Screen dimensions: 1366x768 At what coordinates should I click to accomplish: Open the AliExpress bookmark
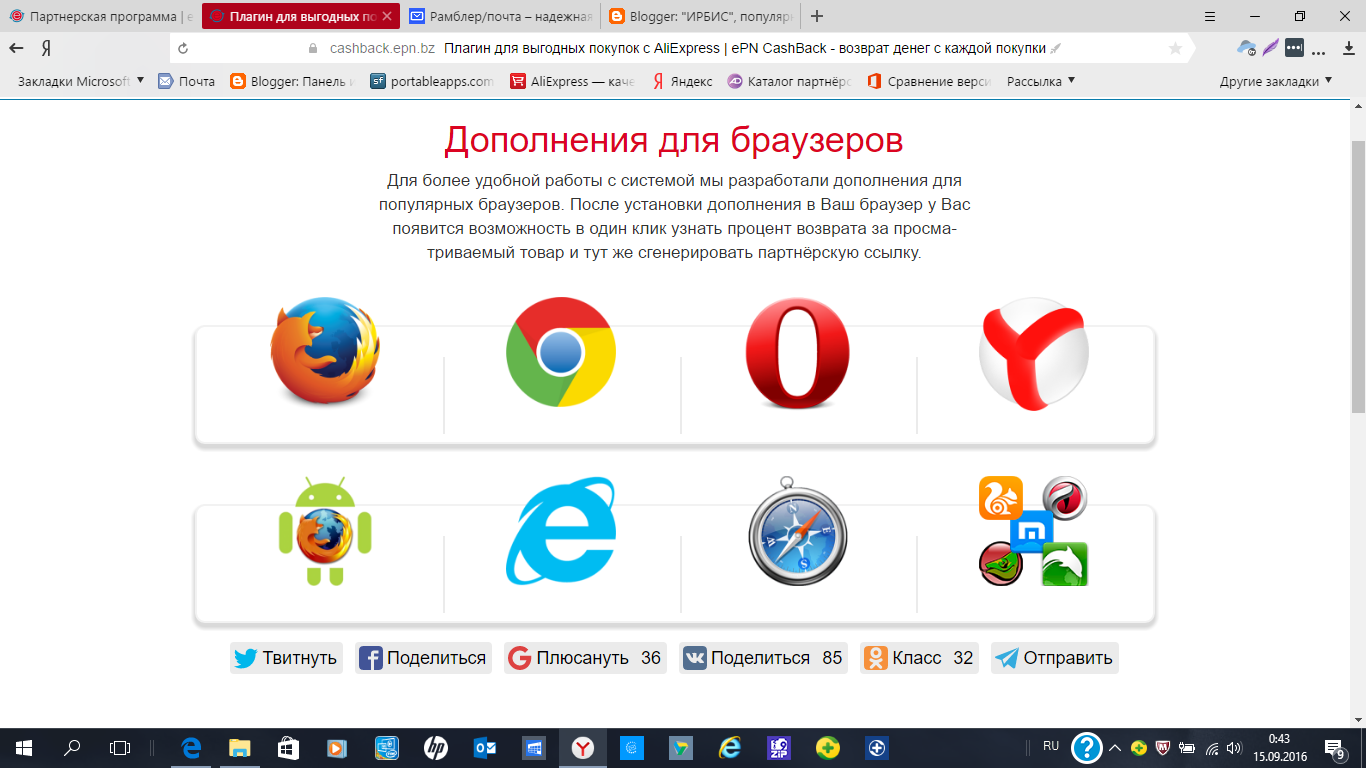coord(573,82)
